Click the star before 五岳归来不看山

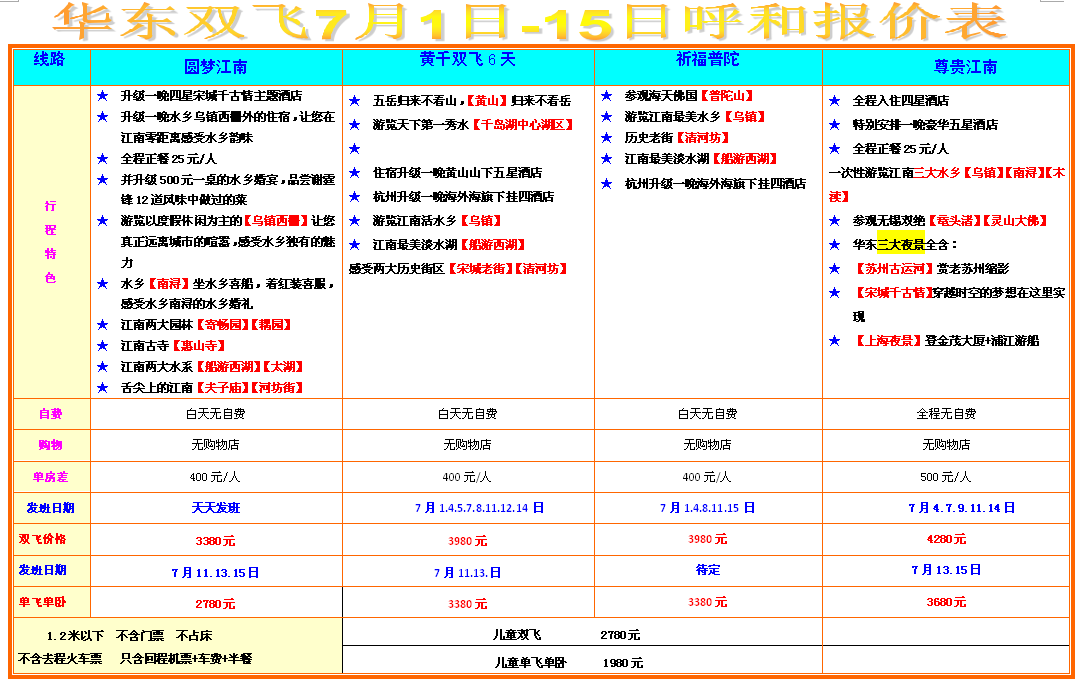coord(355,101)
